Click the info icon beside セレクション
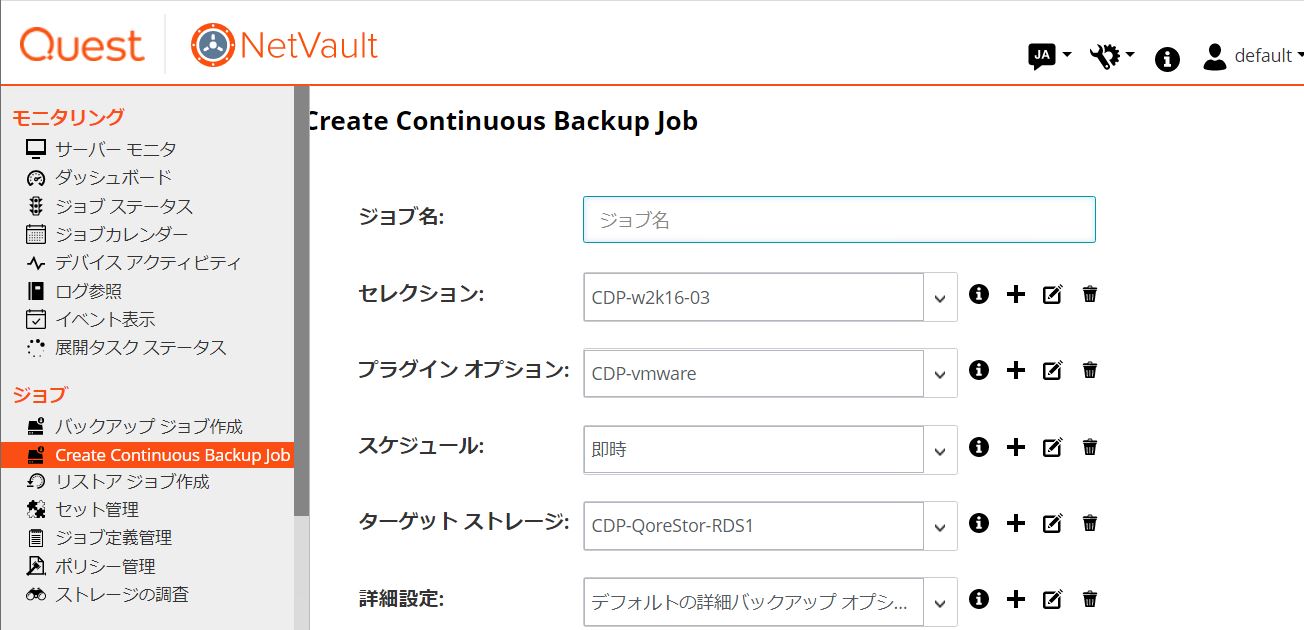The height and width of the screenshot is (630, 1304). [x=979, y=294]
